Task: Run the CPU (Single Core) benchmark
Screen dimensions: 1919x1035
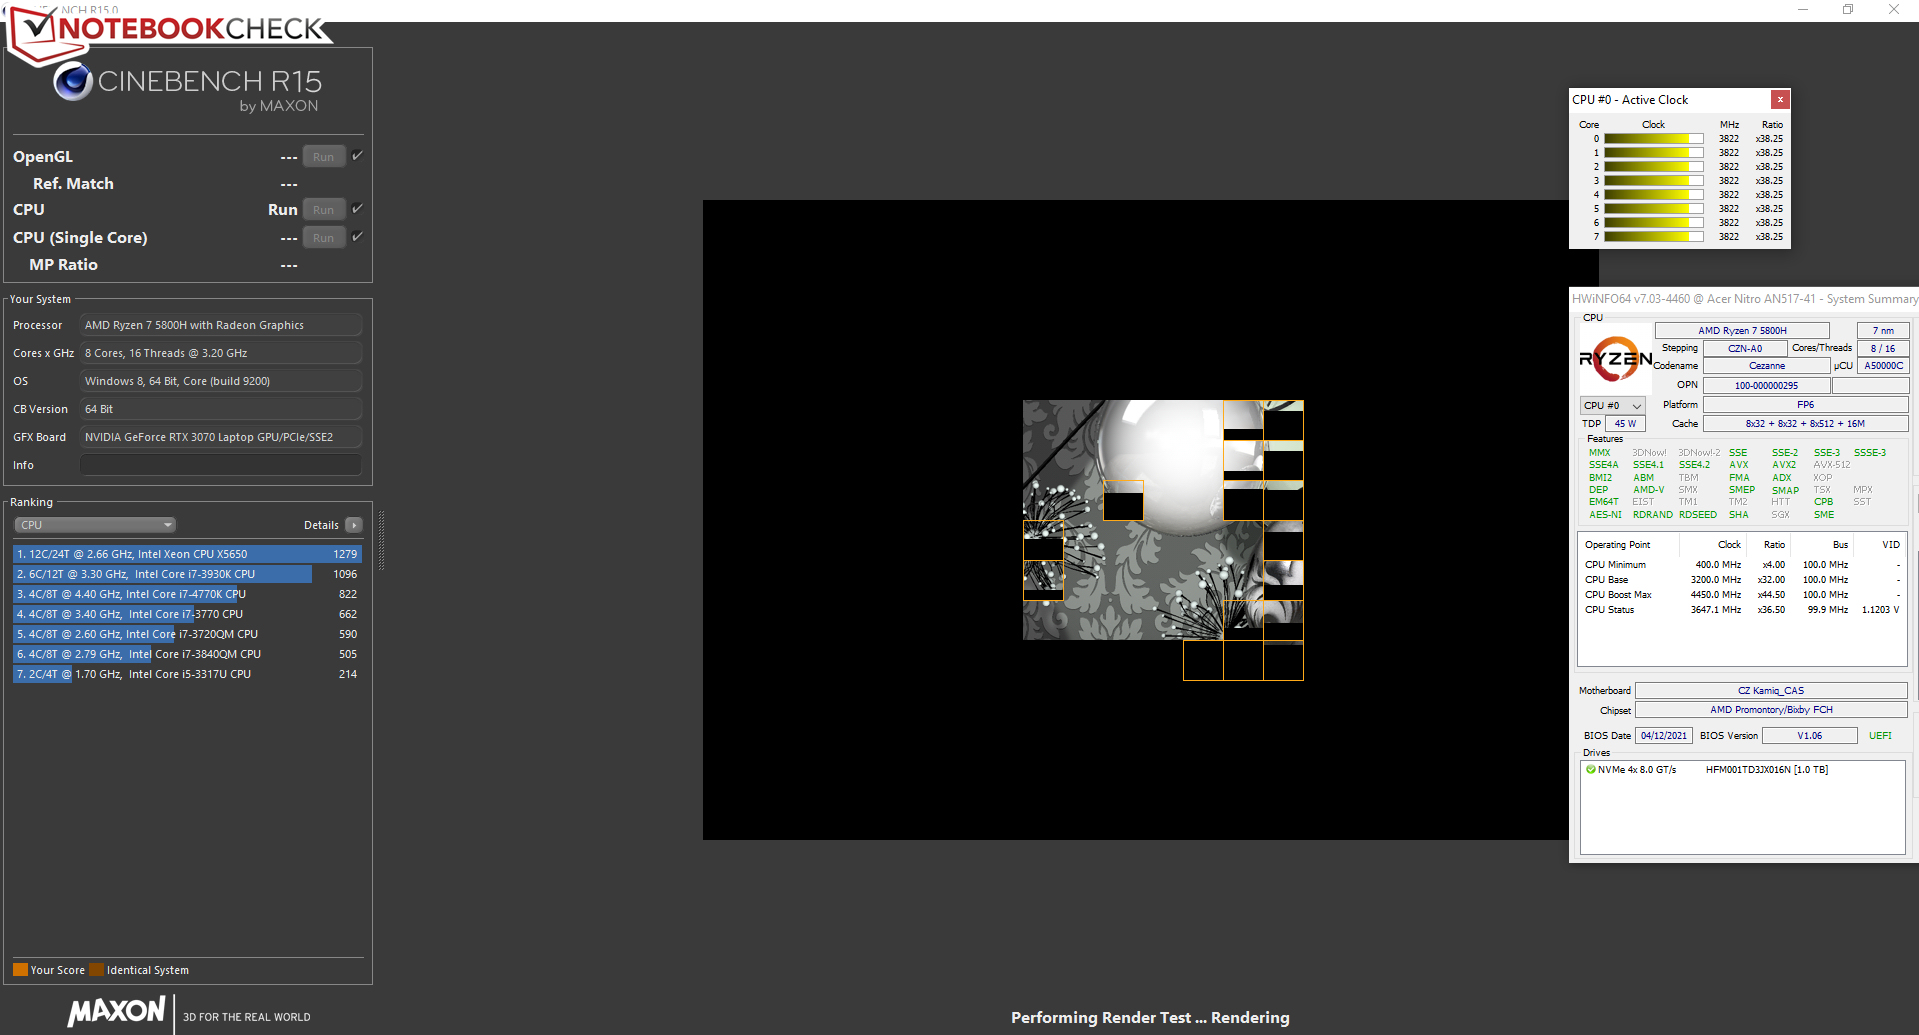Action: 324,237
